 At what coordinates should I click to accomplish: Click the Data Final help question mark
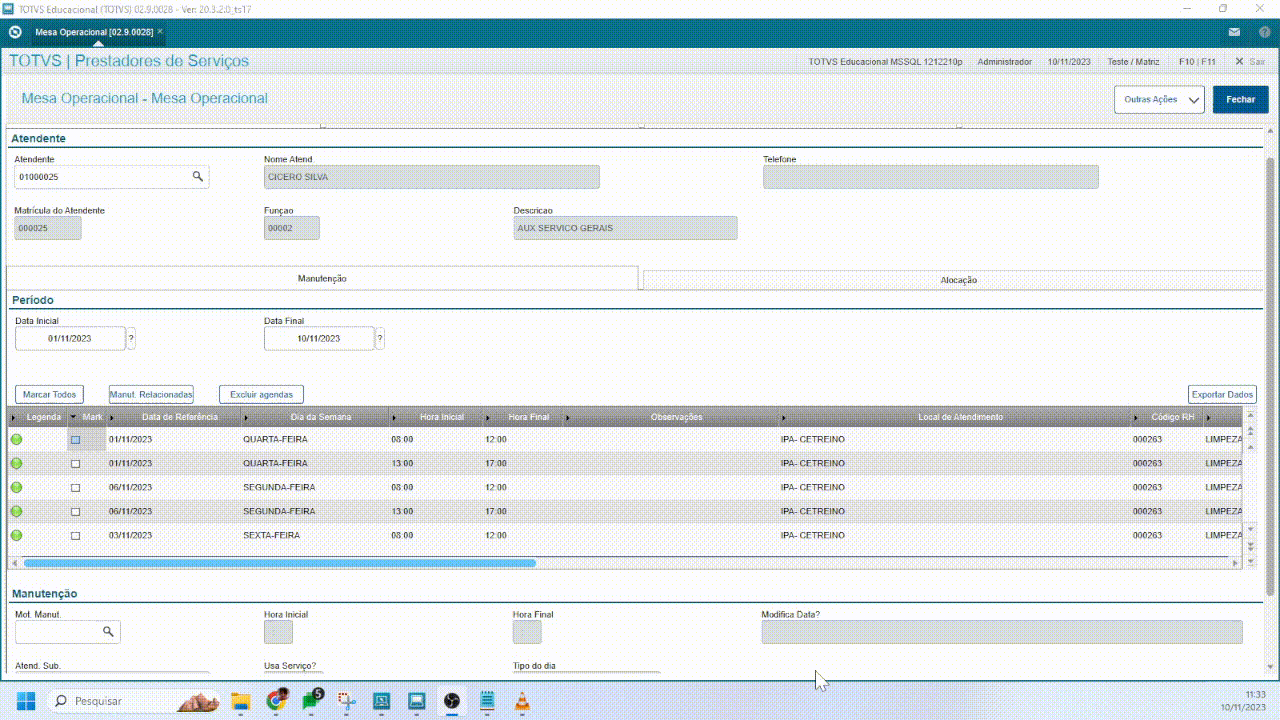[380, 339]
